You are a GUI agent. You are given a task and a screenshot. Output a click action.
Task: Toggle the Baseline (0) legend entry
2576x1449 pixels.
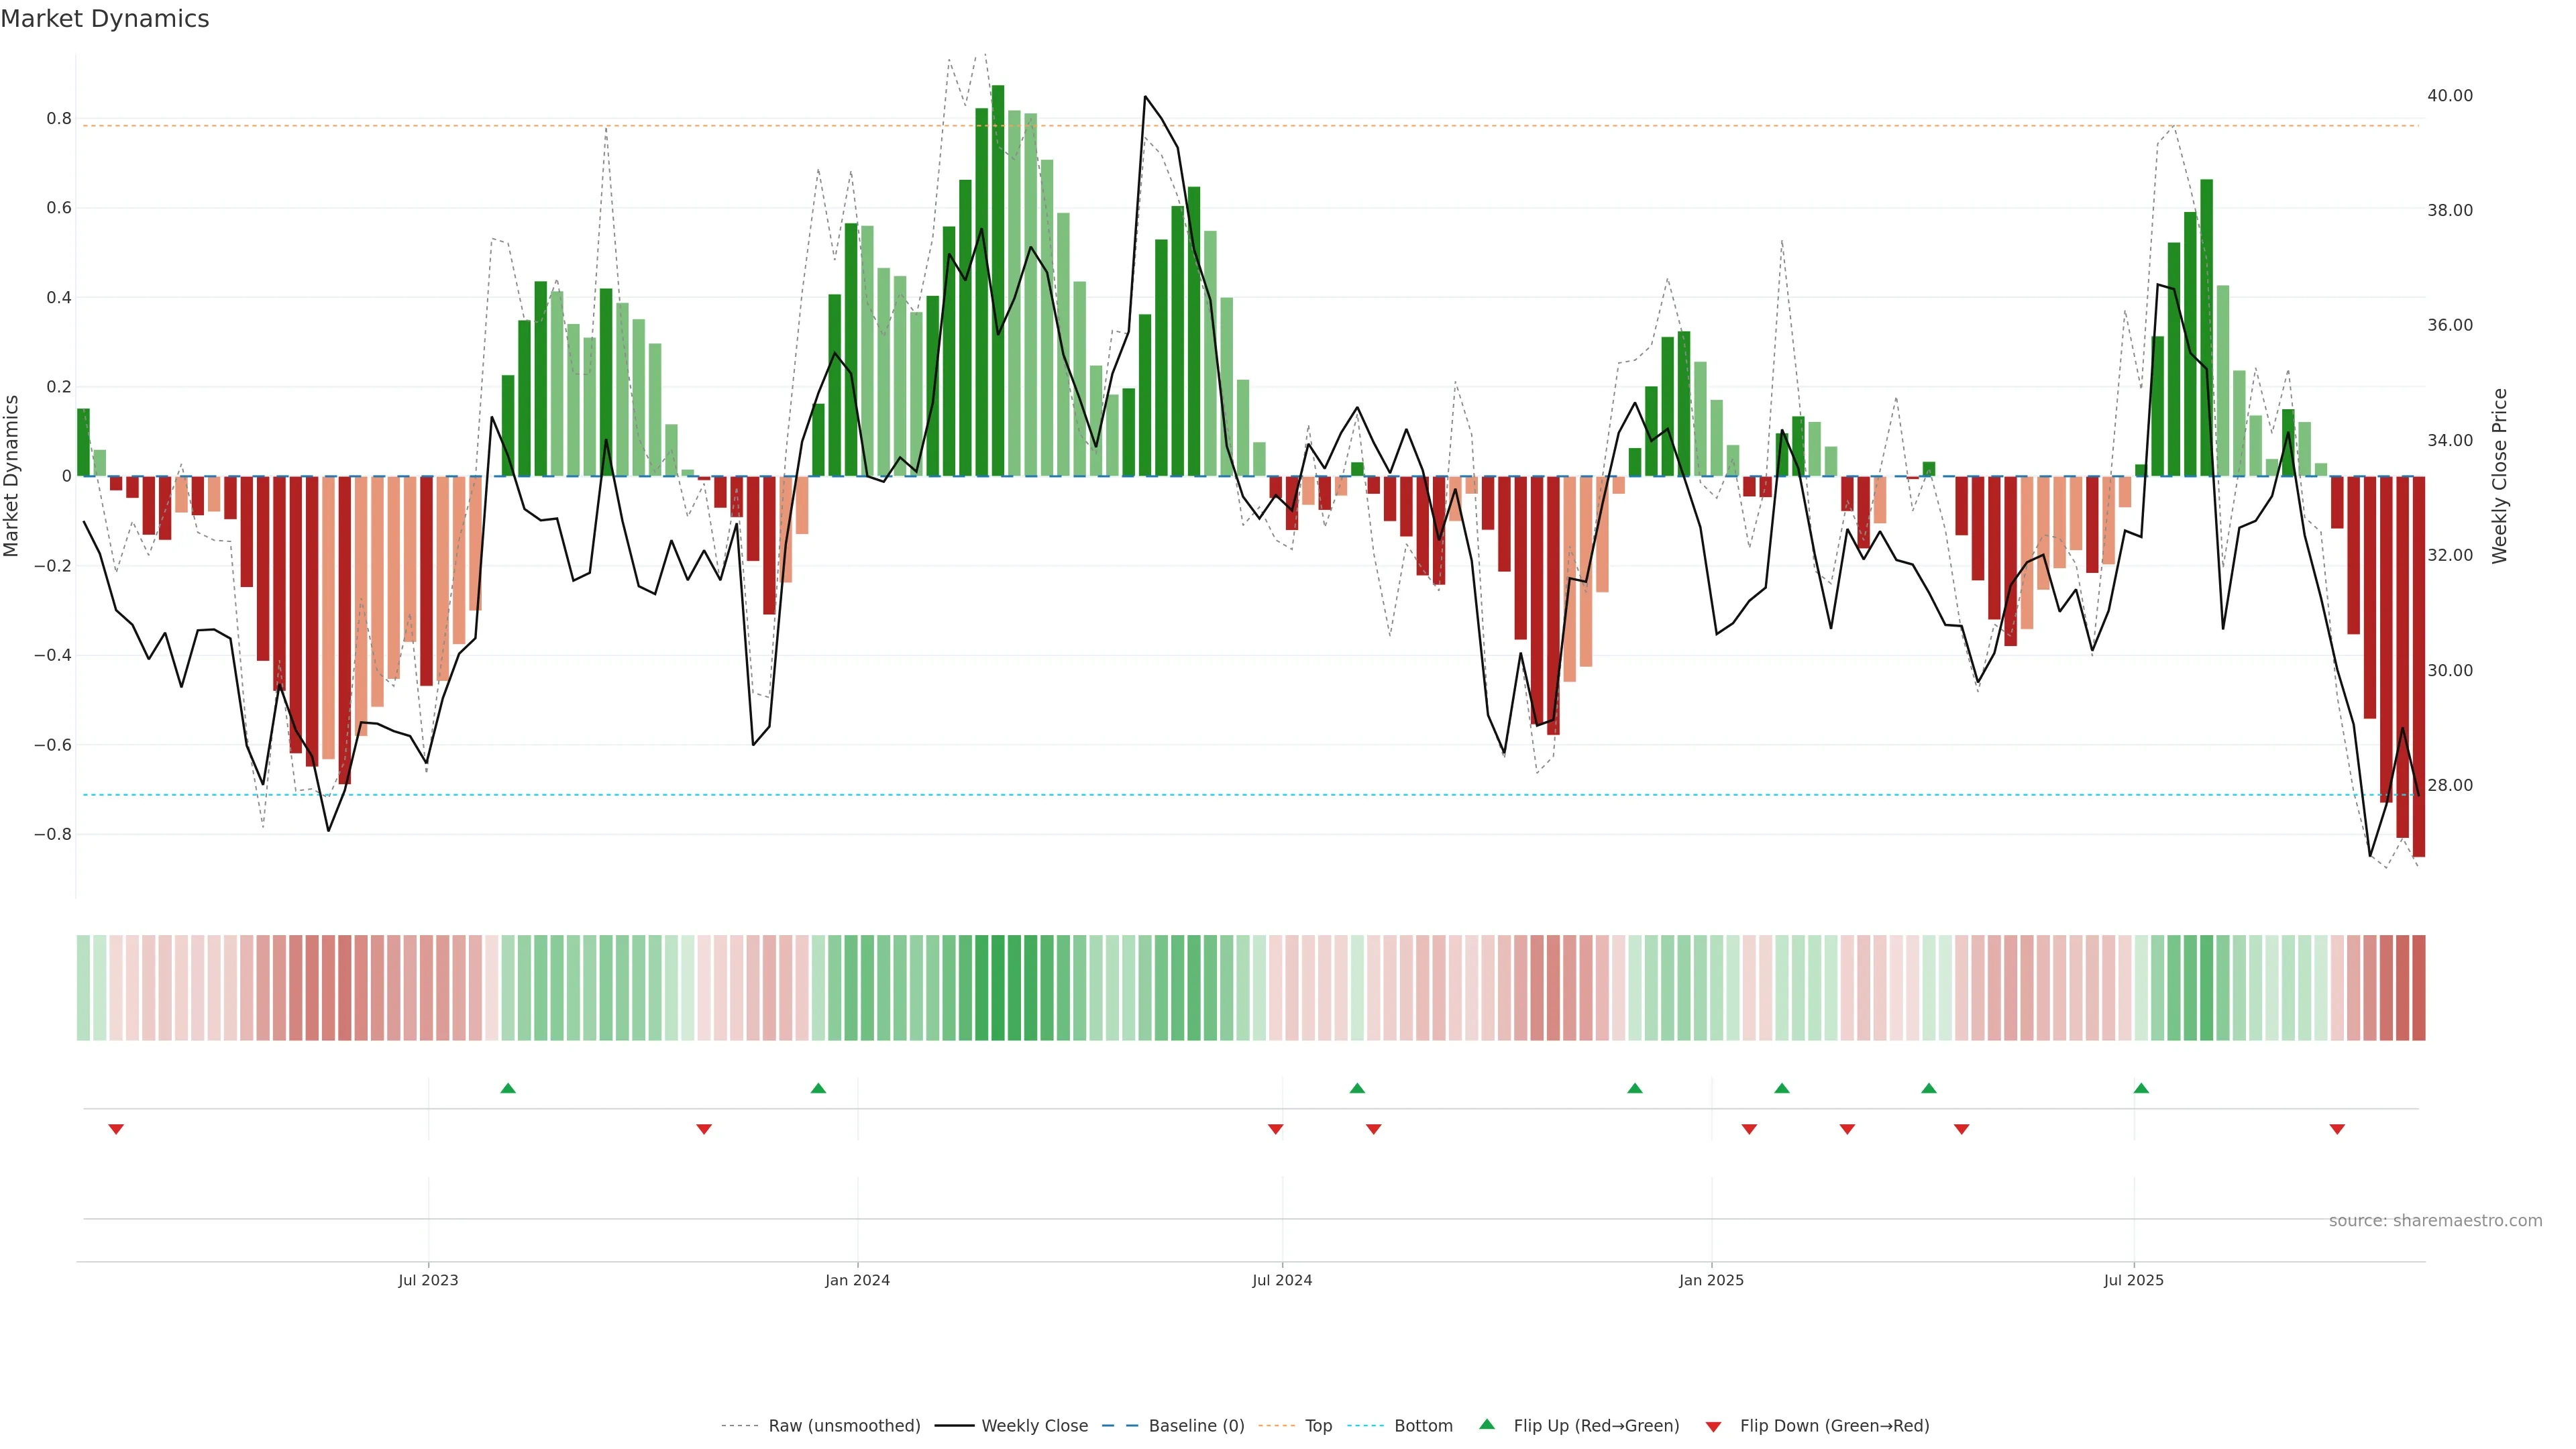1196,1426
